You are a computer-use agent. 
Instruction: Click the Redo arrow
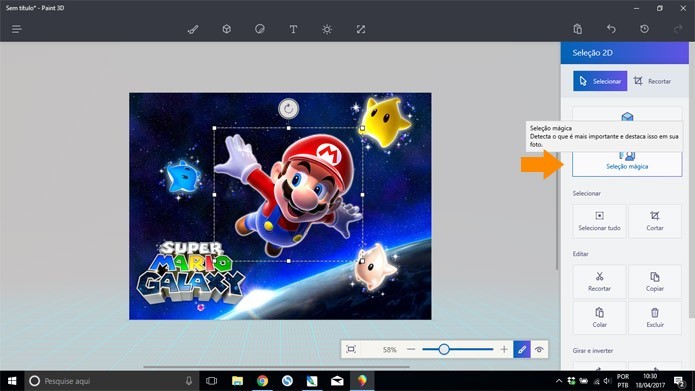(678, 29)
